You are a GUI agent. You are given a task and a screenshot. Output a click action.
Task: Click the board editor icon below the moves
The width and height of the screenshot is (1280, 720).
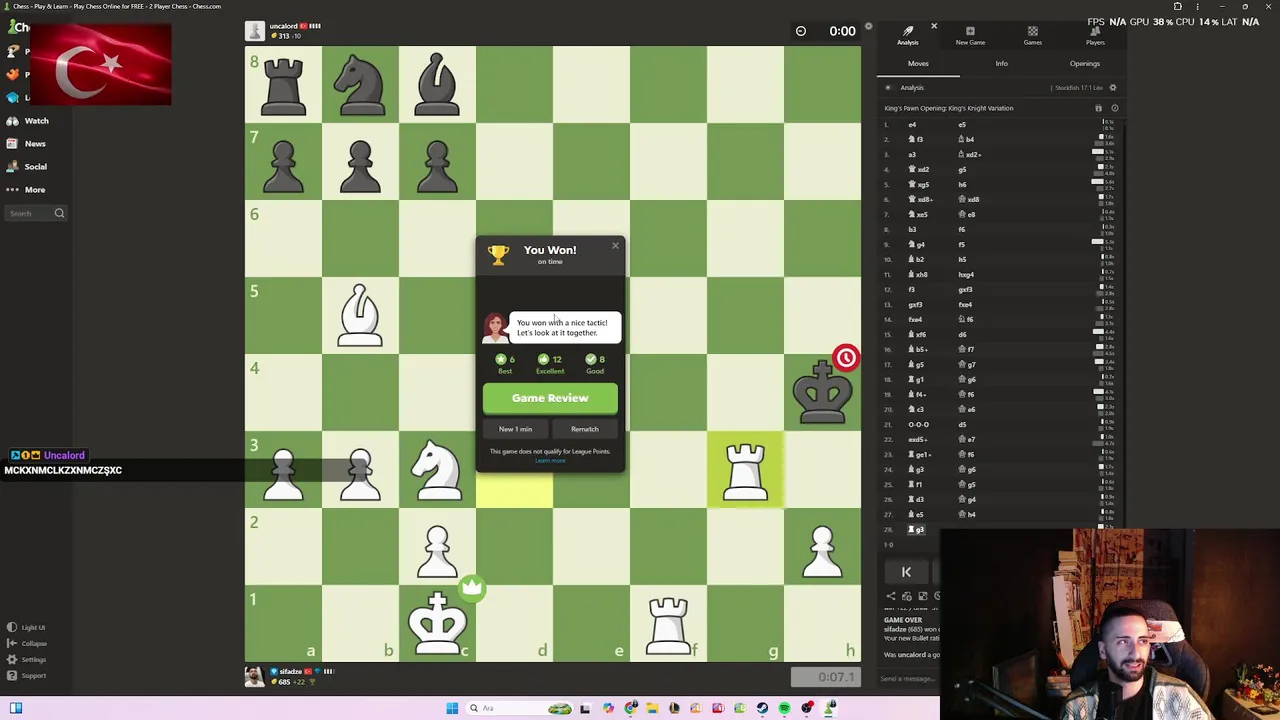click(x=922, y=597)
